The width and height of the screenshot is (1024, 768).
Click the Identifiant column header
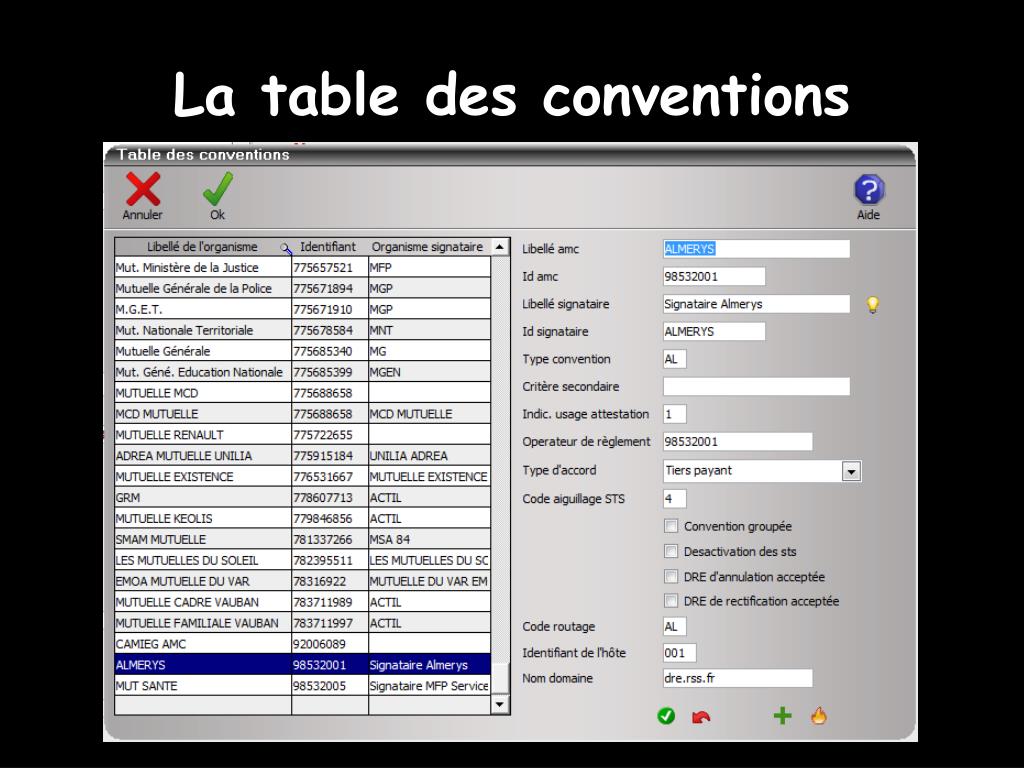pos(328,247)
